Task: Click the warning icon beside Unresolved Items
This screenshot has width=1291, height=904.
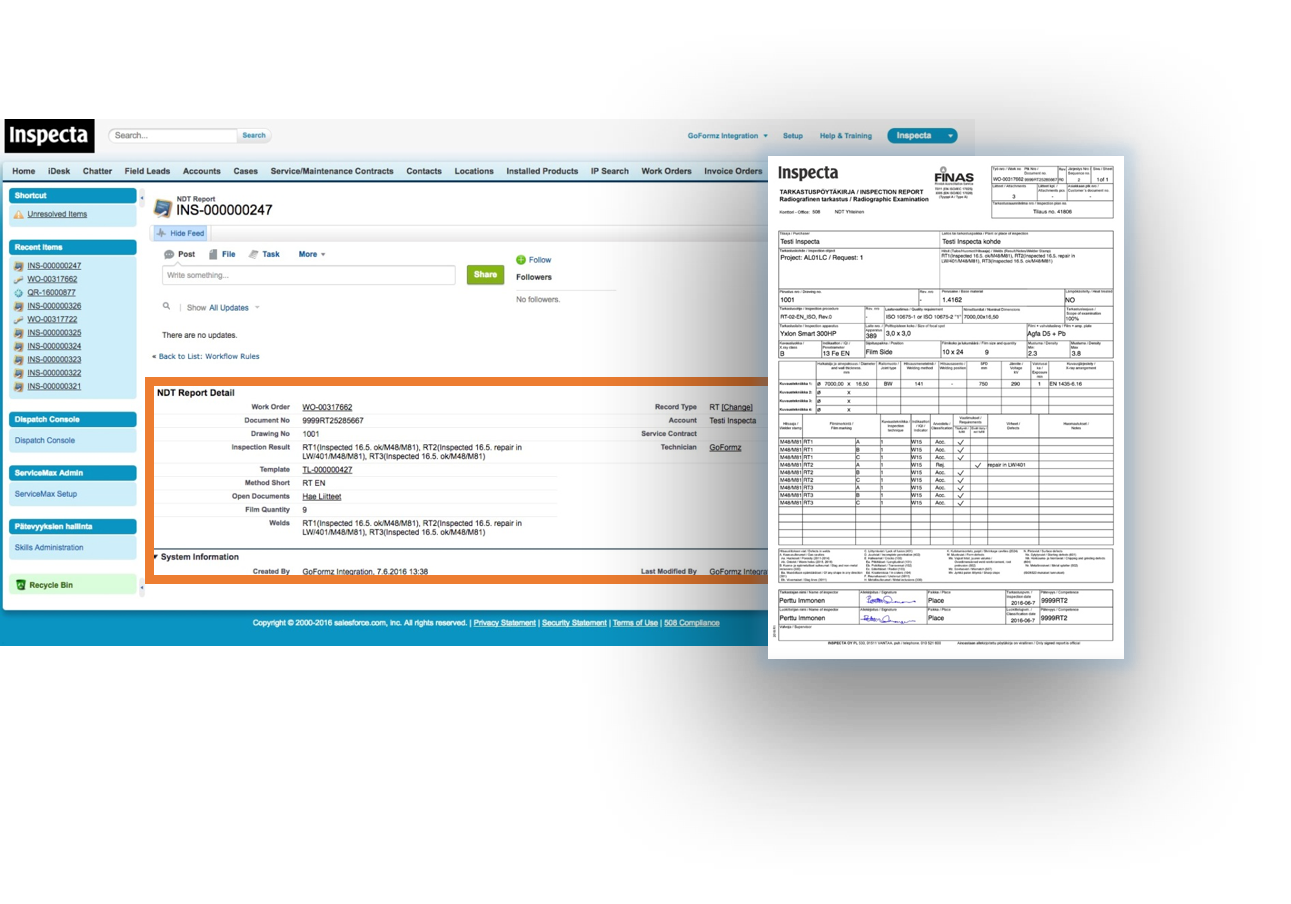Action: 18,214
